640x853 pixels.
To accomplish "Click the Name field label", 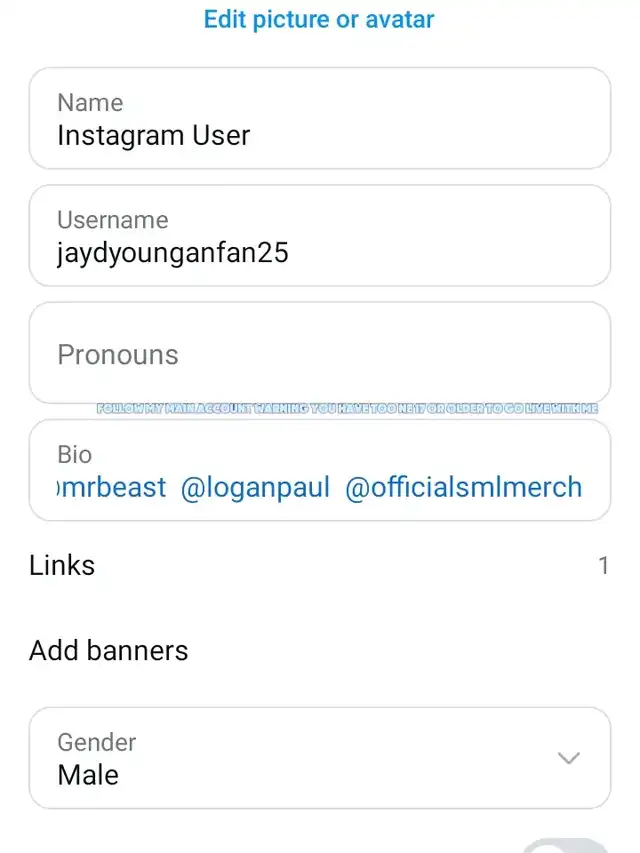I will 90,102.
